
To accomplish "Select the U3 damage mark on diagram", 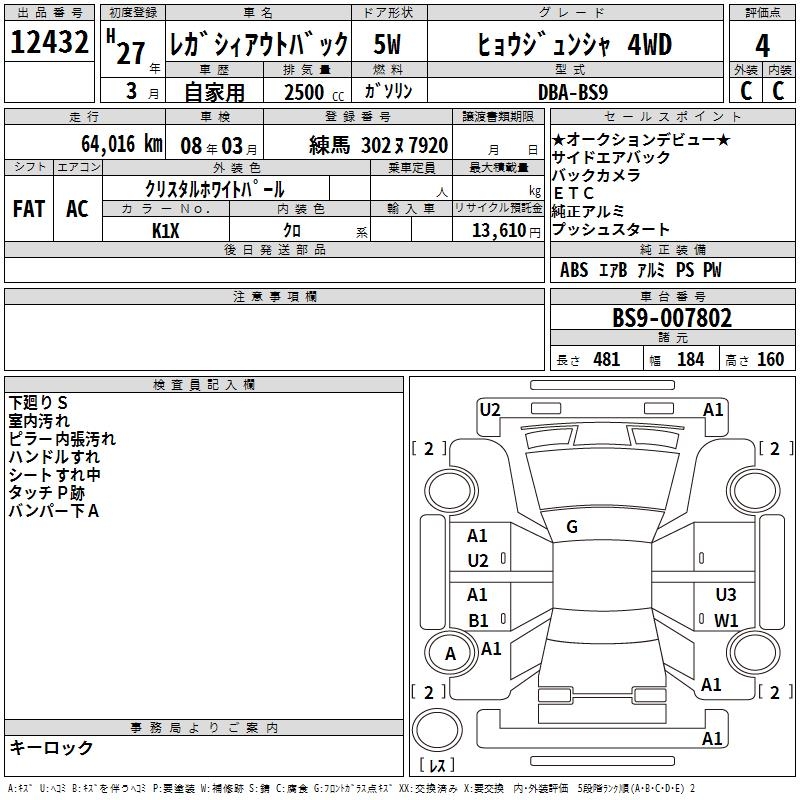I will [726, 595].
